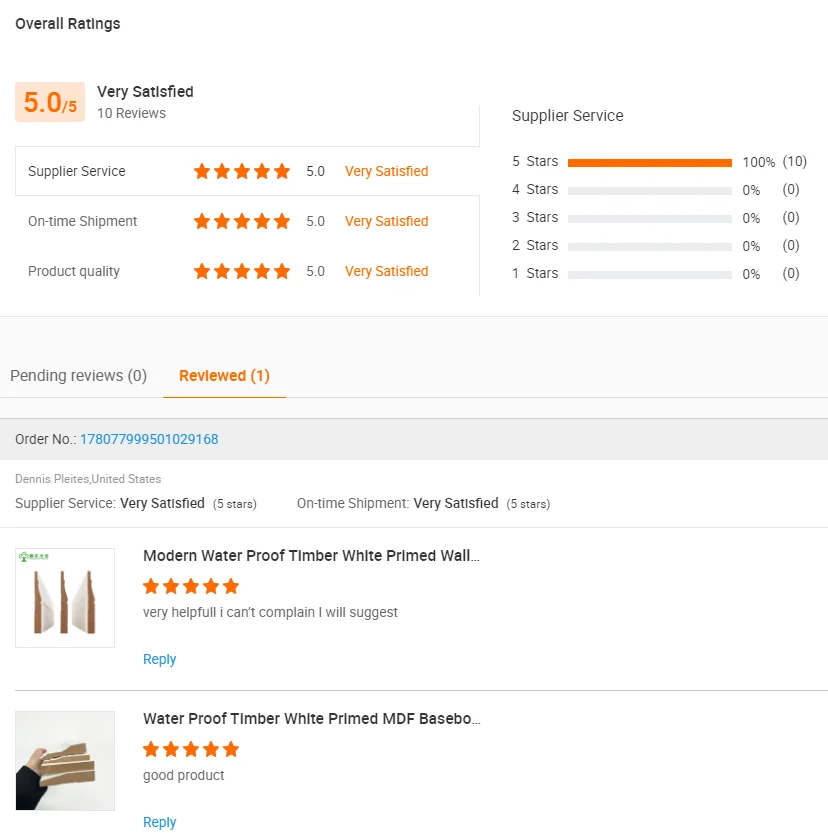Open Modern Water Proof Timber product title
Viewport: 828px width, 838px height.
point(311,556)
